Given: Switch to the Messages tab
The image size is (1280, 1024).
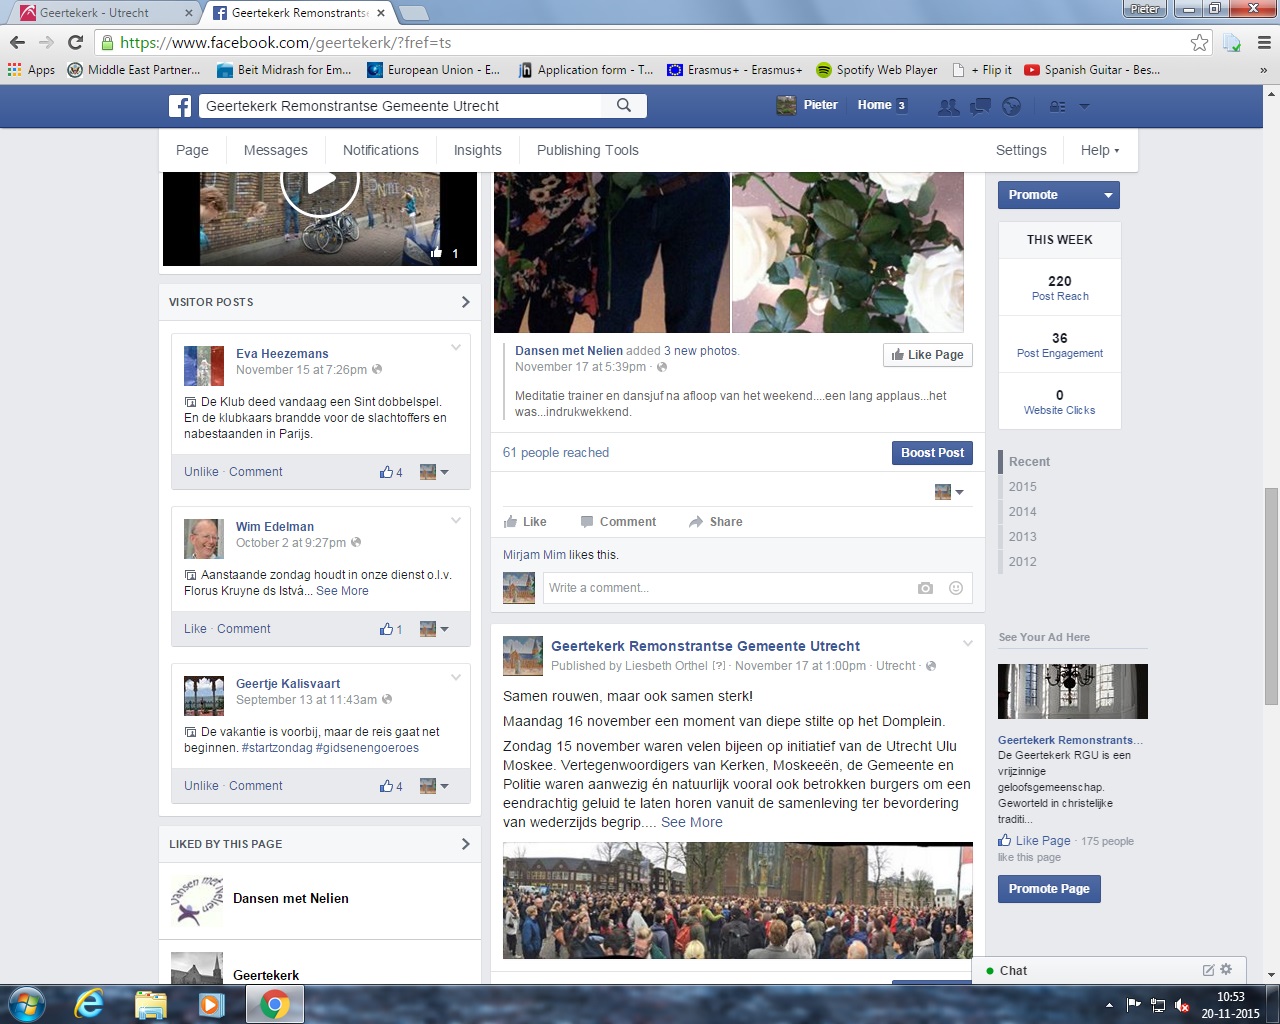Looking at the screenshot, I should [276, 150].
